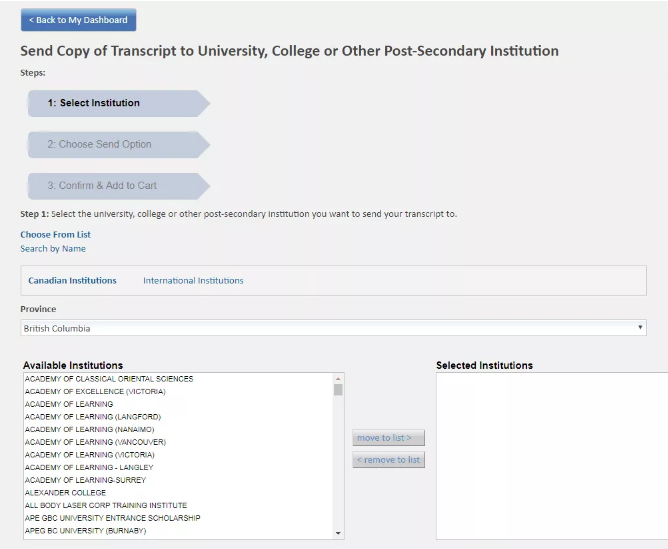This screenshot has width=668, height=549.
Task: Open the Search by Name link
Action: coord(53,249)
